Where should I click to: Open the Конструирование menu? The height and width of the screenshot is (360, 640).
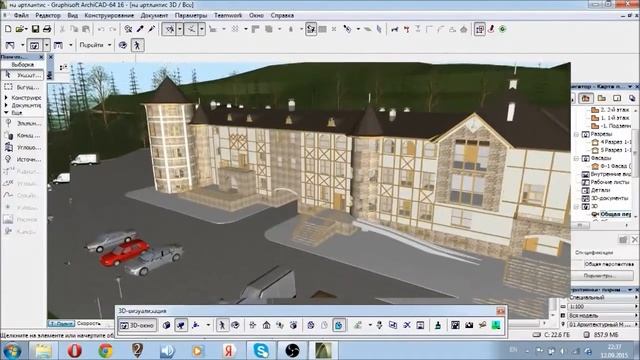(x=109, y=15)
